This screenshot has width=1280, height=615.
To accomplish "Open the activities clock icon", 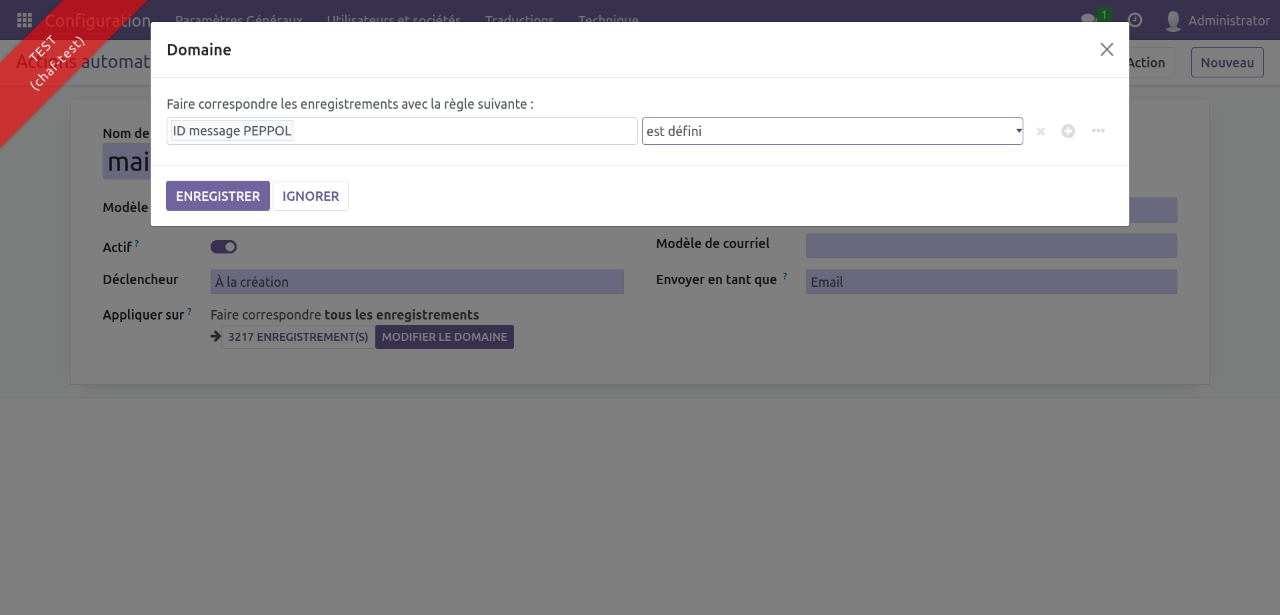I will tap(1135, 20).
